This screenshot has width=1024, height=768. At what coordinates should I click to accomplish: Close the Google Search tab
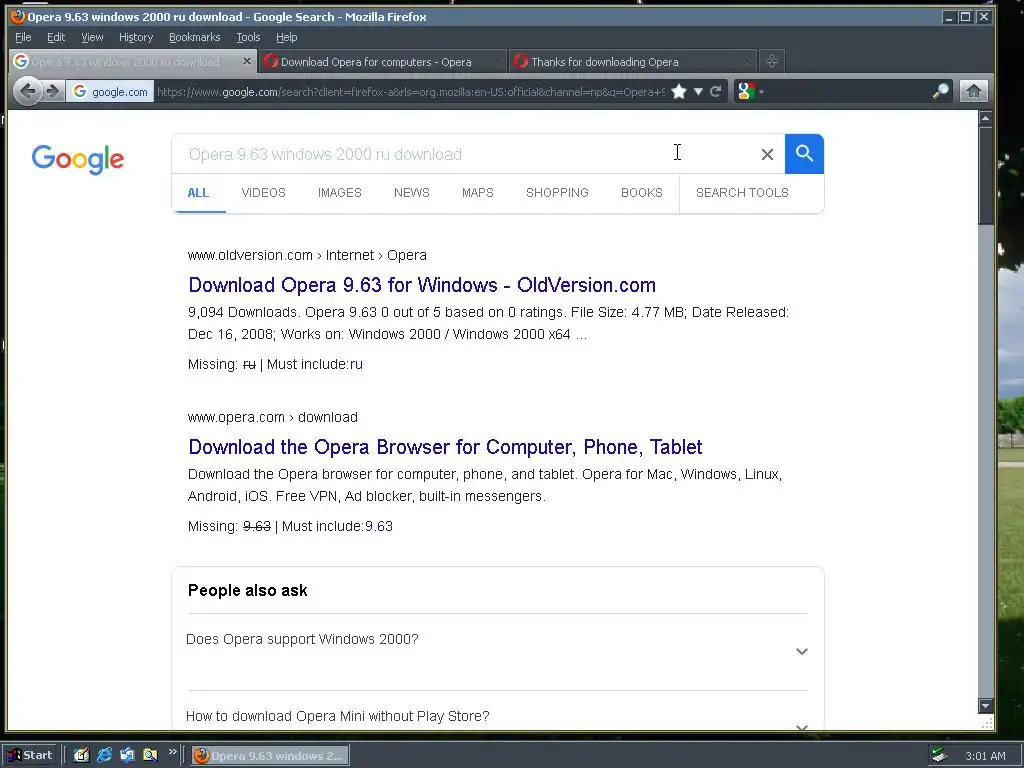click(246, 61)
